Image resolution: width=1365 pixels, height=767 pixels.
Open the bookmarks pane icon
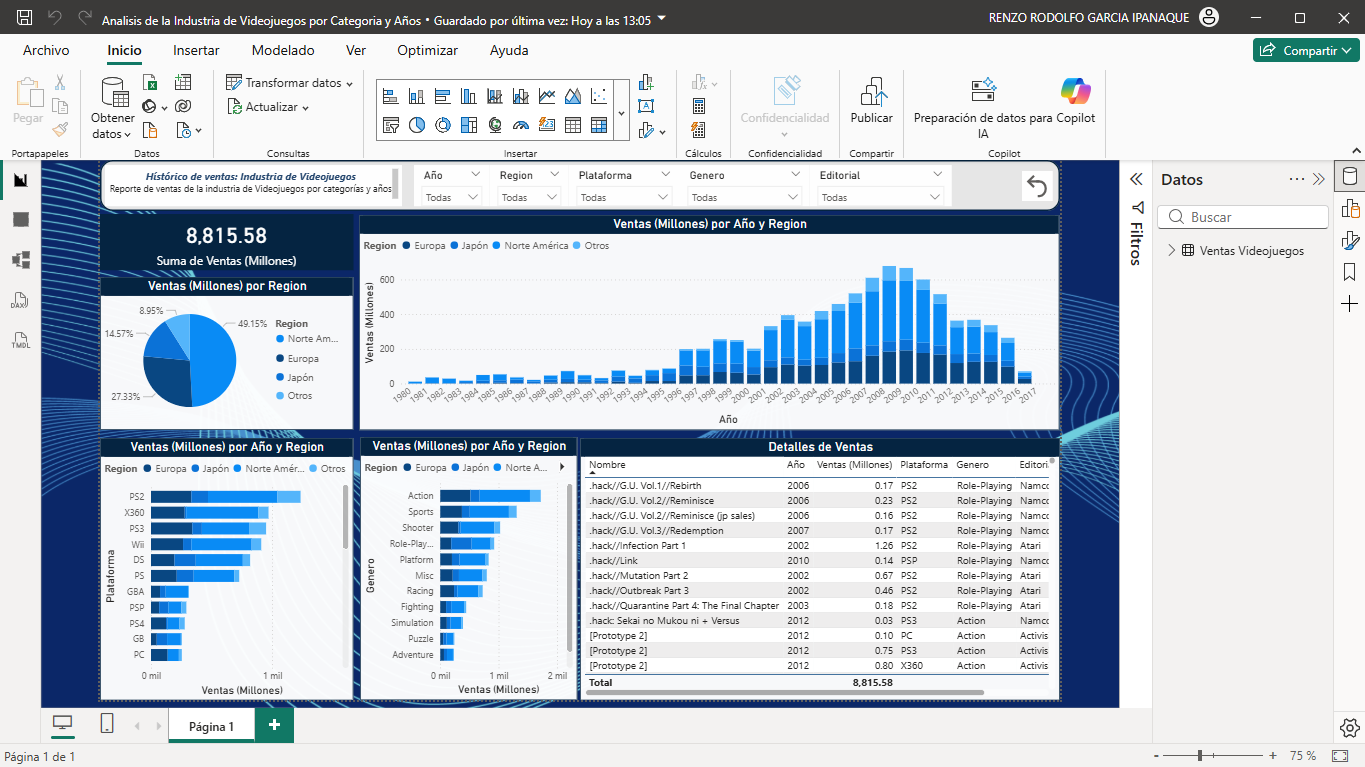pos(1350,271)
